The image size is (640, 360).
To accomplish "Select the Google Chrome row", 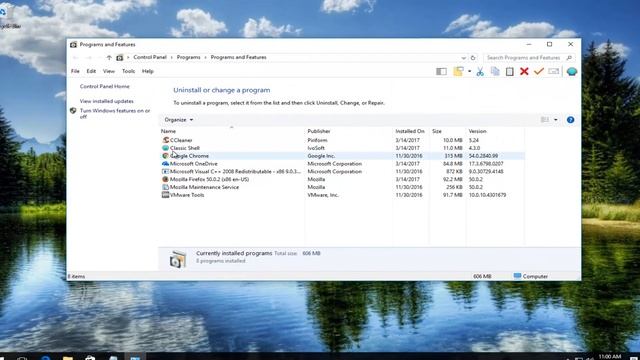I will [x=342, y=156].
